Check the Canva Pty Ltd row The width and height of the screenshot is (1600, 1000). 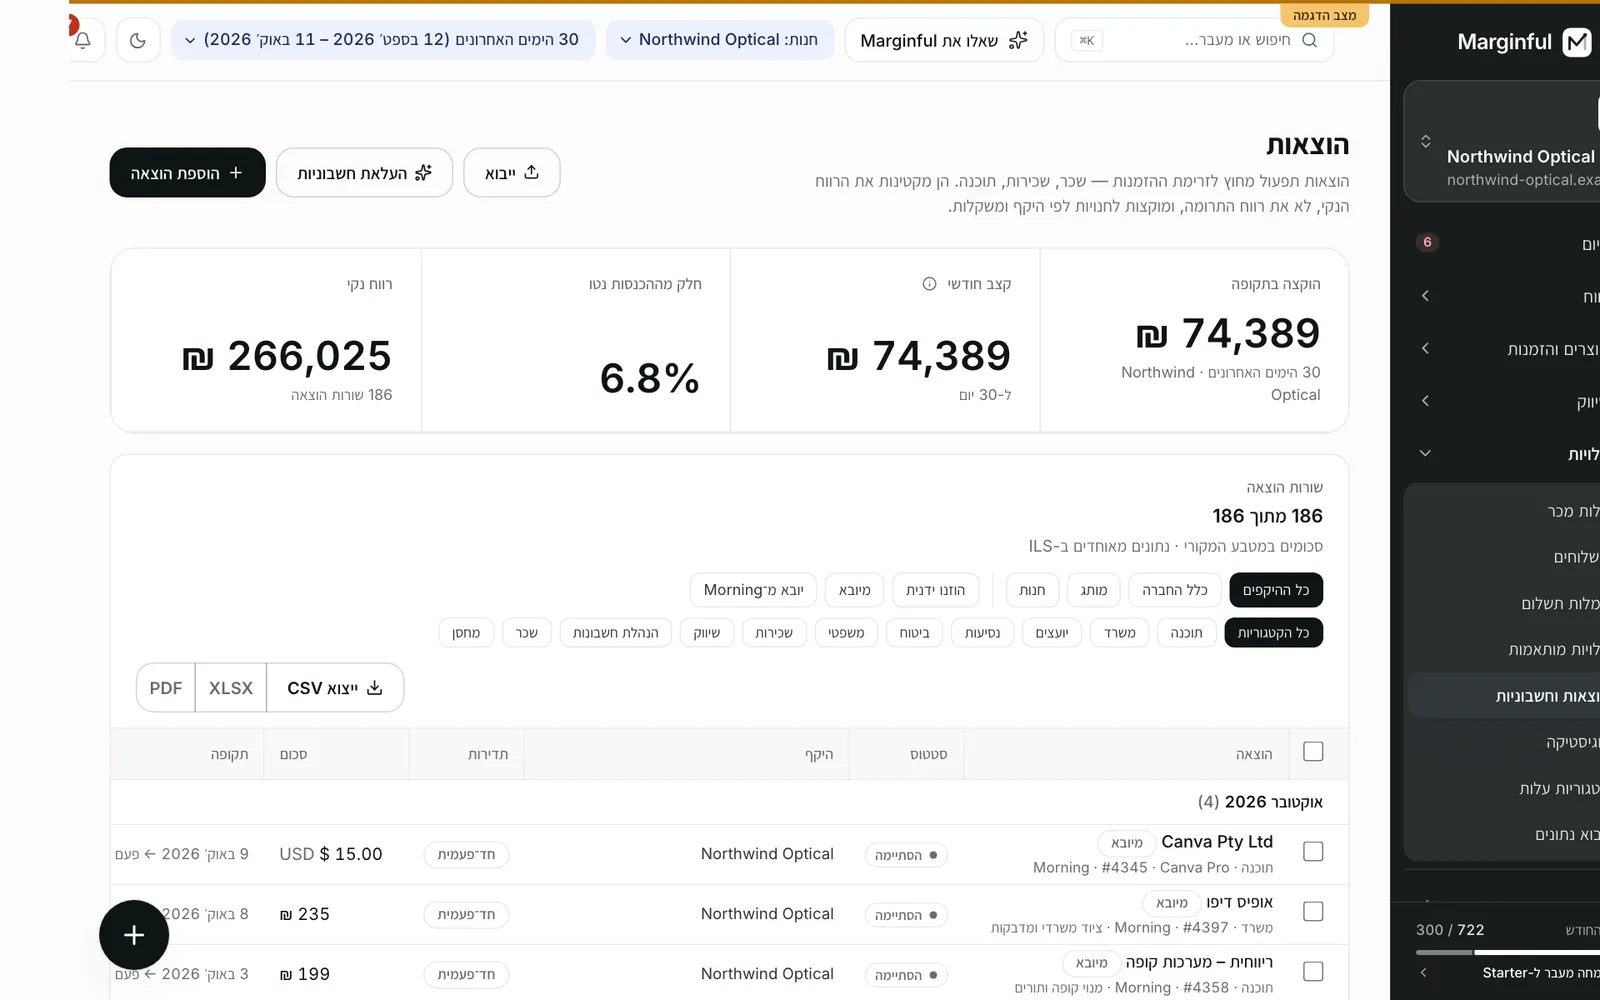pos(1313,851)
